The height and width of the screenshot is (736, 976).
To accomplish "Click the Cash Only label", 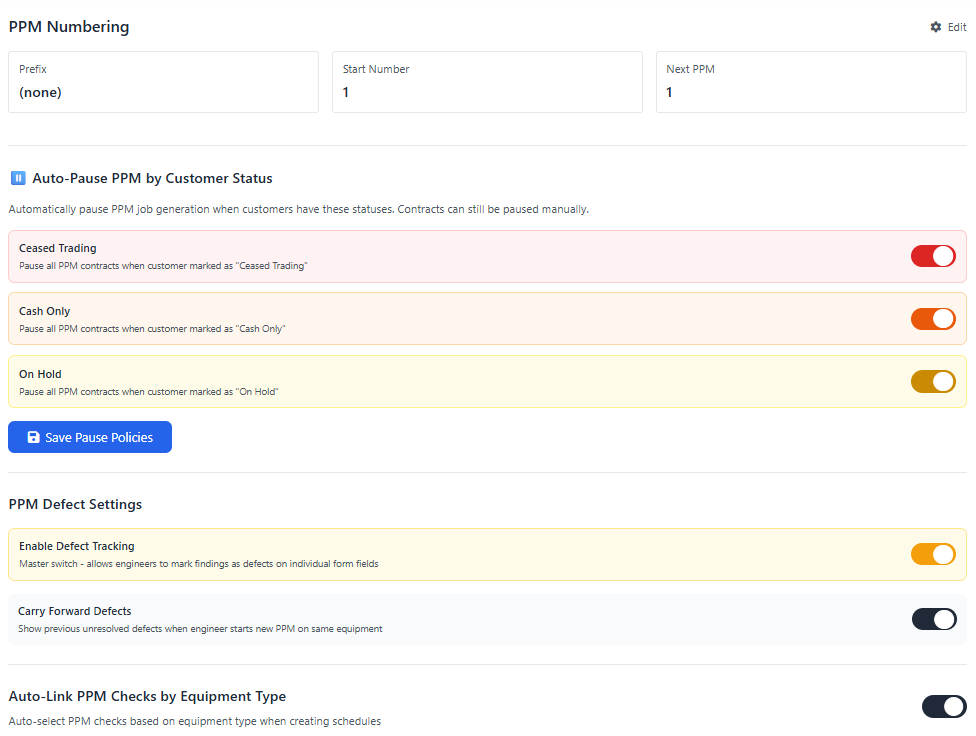I will 45,311.
